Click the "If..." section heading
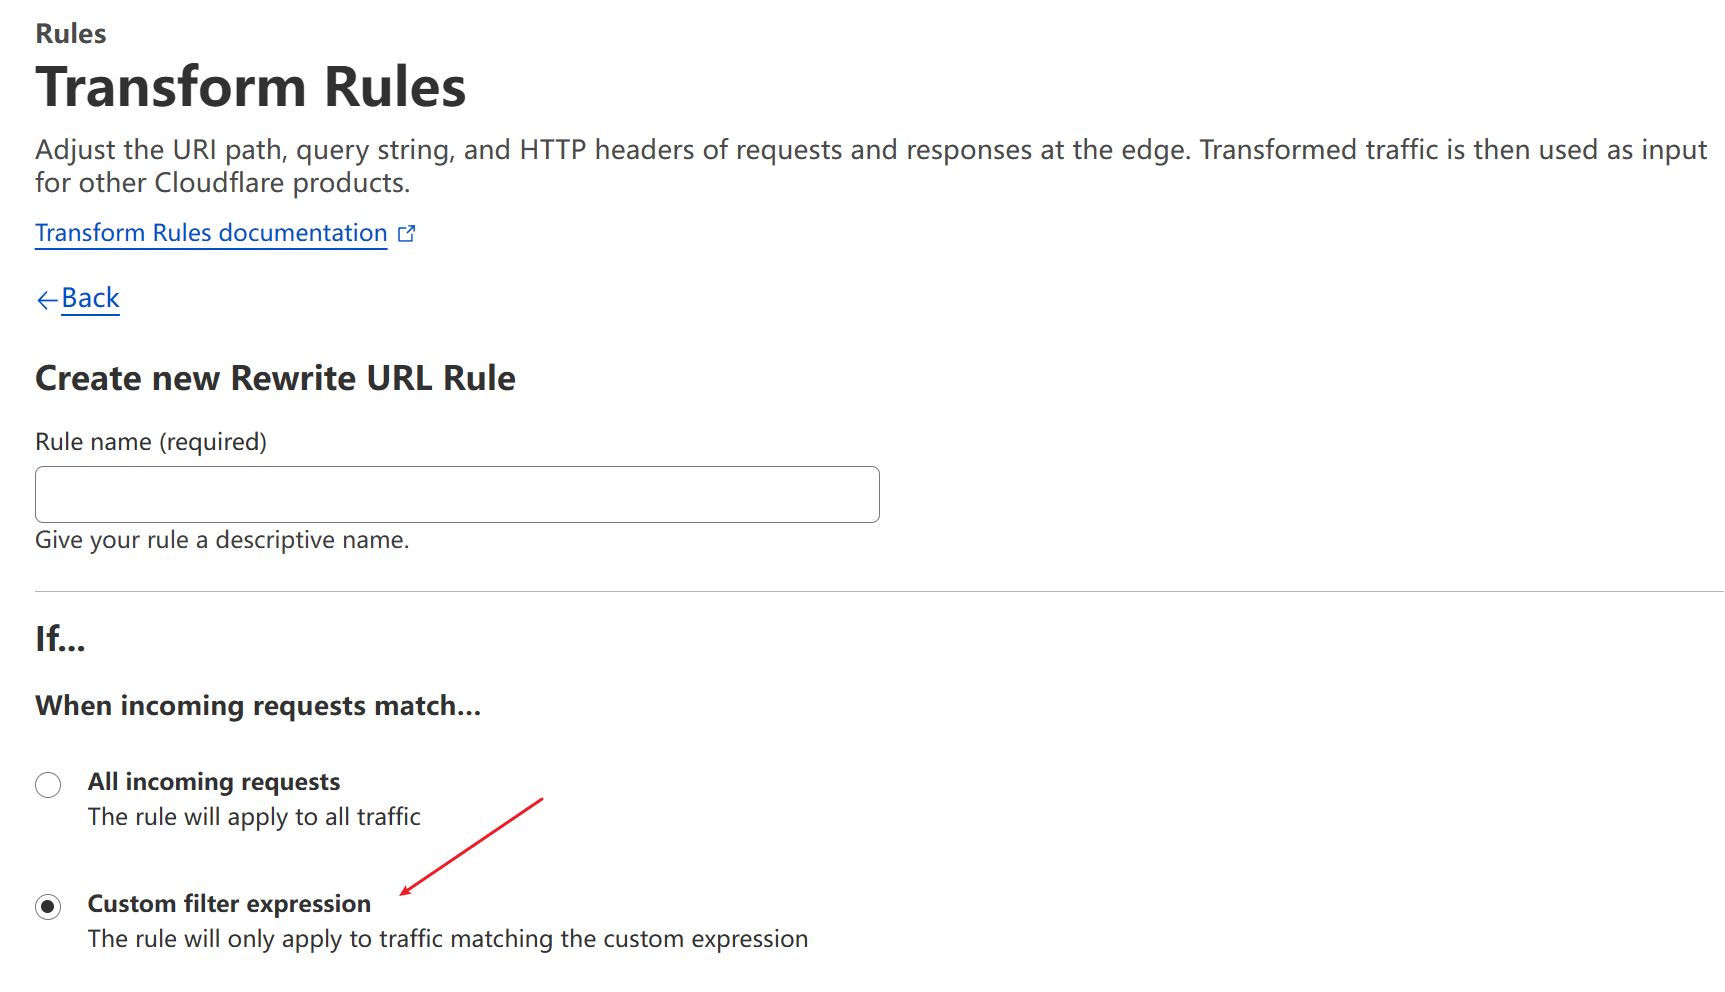Viewport: 1725px width, 992px height. (x=60, y=639)
